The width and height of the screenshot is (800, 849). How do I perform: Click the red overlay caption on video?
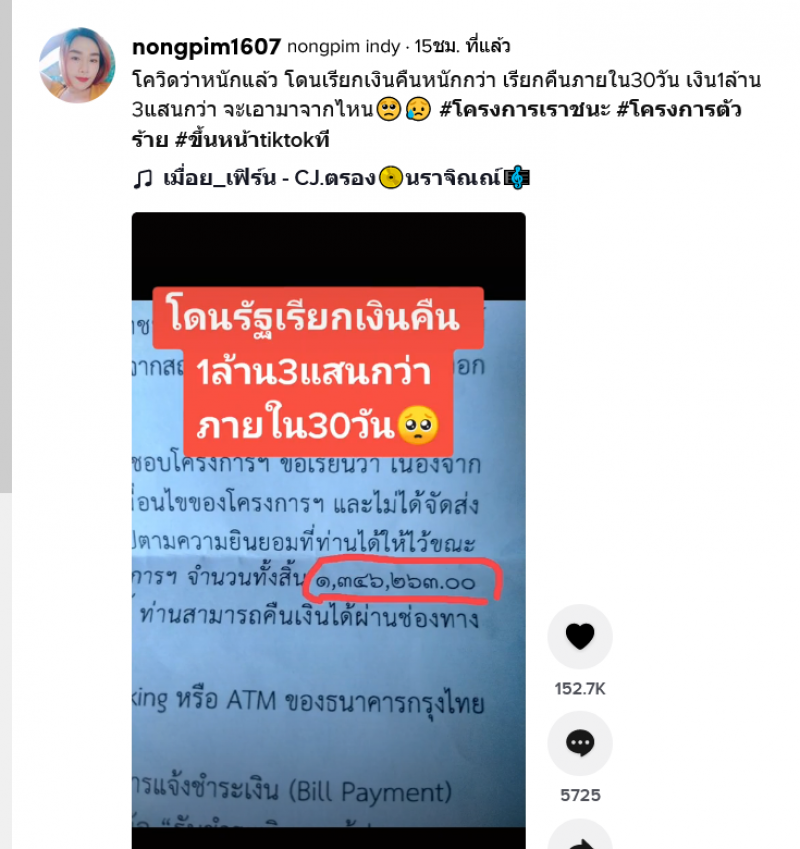pyautogui.click(x=318, y=372)
